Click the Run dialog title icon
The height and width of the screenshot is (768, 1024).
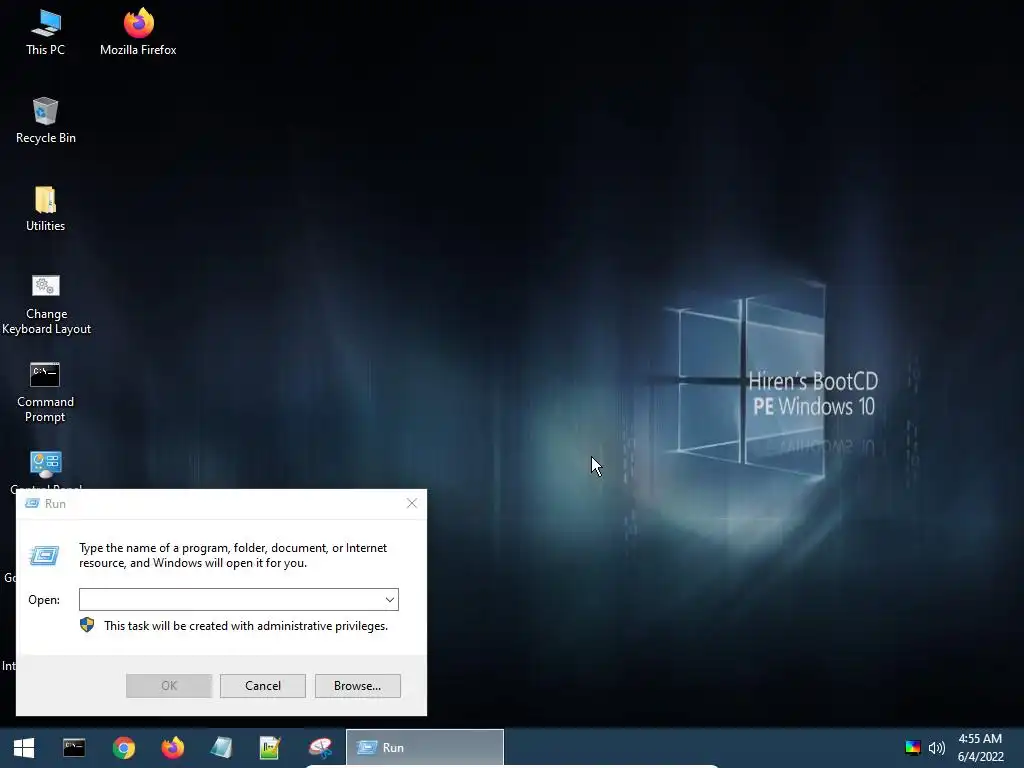pos(32,503)
